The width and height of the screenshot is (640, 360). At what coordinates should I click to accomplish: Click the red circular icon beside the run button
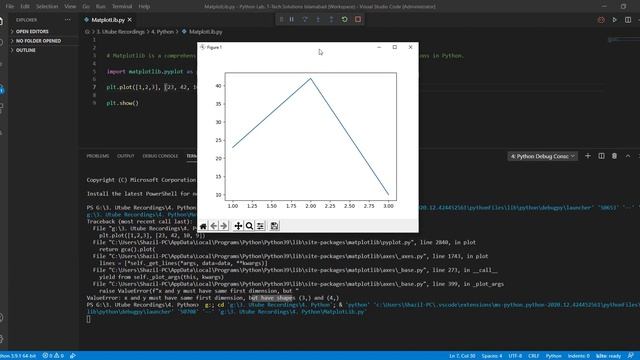pyautogui.click(x=601, y=20)
